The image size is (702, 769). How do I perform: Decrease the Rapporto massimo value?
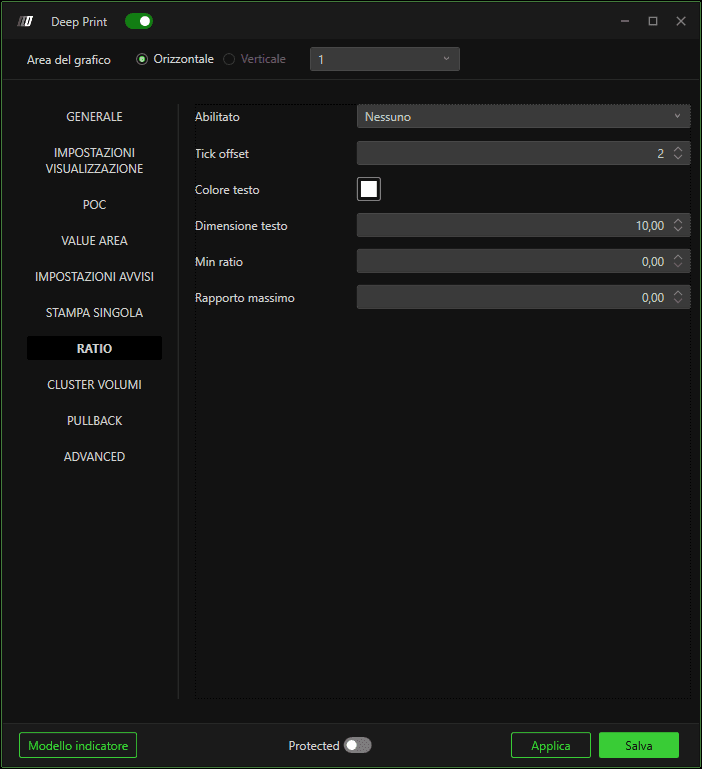click(677, 302)
